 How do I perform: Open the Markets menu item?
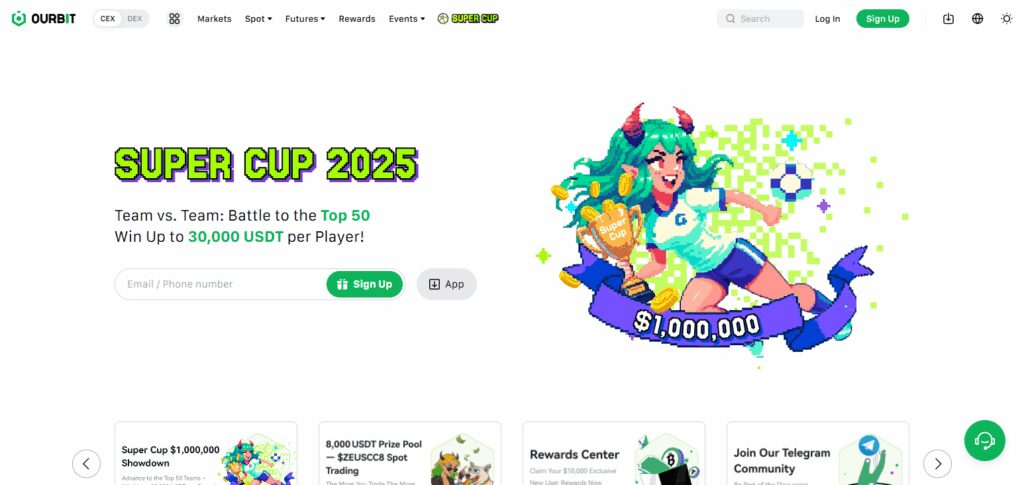click(214, 19)
